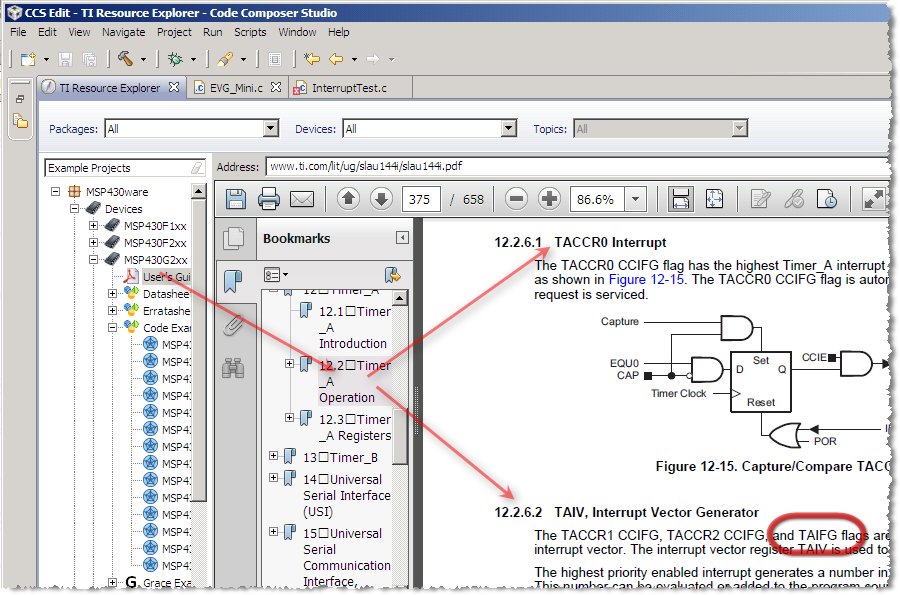The image size is (900, 595).
Task: Select the MSP430F2xx device node
Action: point(156,243)
